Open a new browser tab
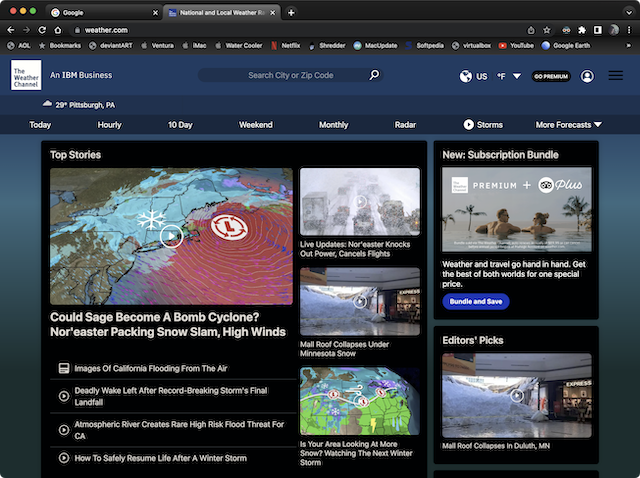The width and height of the screenshot is (640, 478). point(291,13)
